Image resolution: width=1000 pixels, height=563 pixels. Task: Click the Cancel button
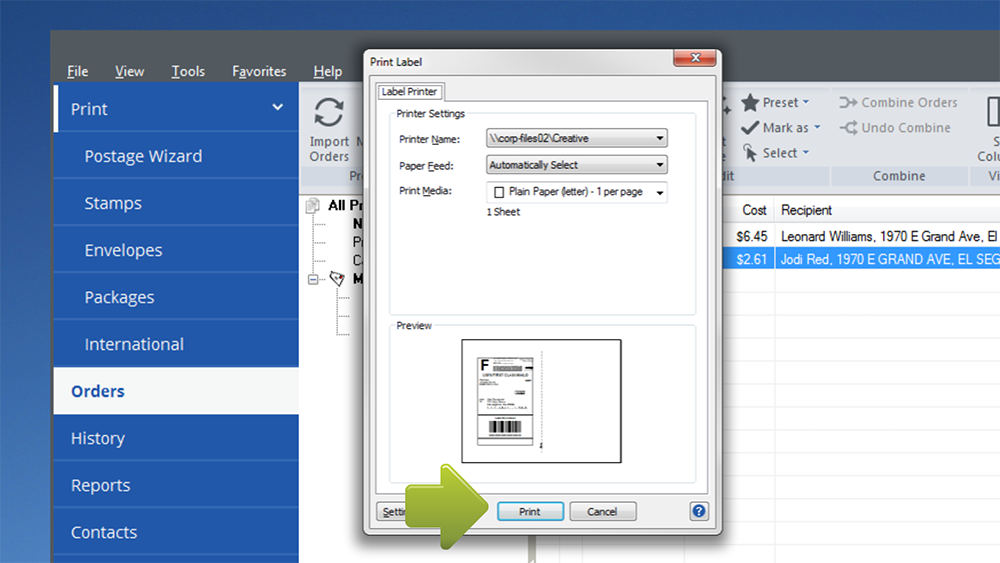point(602,511)
